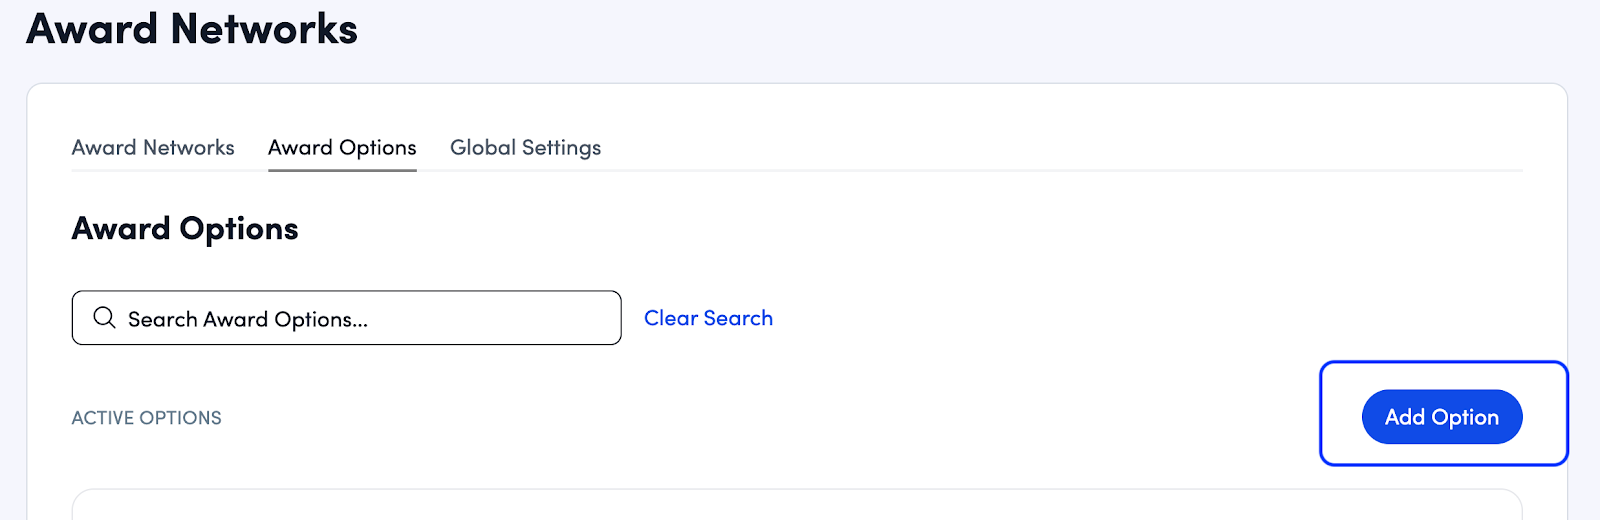Click the blue highlight frame around Add Option
The height and width of the screenshot is (520, 1600).
click(1322, 413)
